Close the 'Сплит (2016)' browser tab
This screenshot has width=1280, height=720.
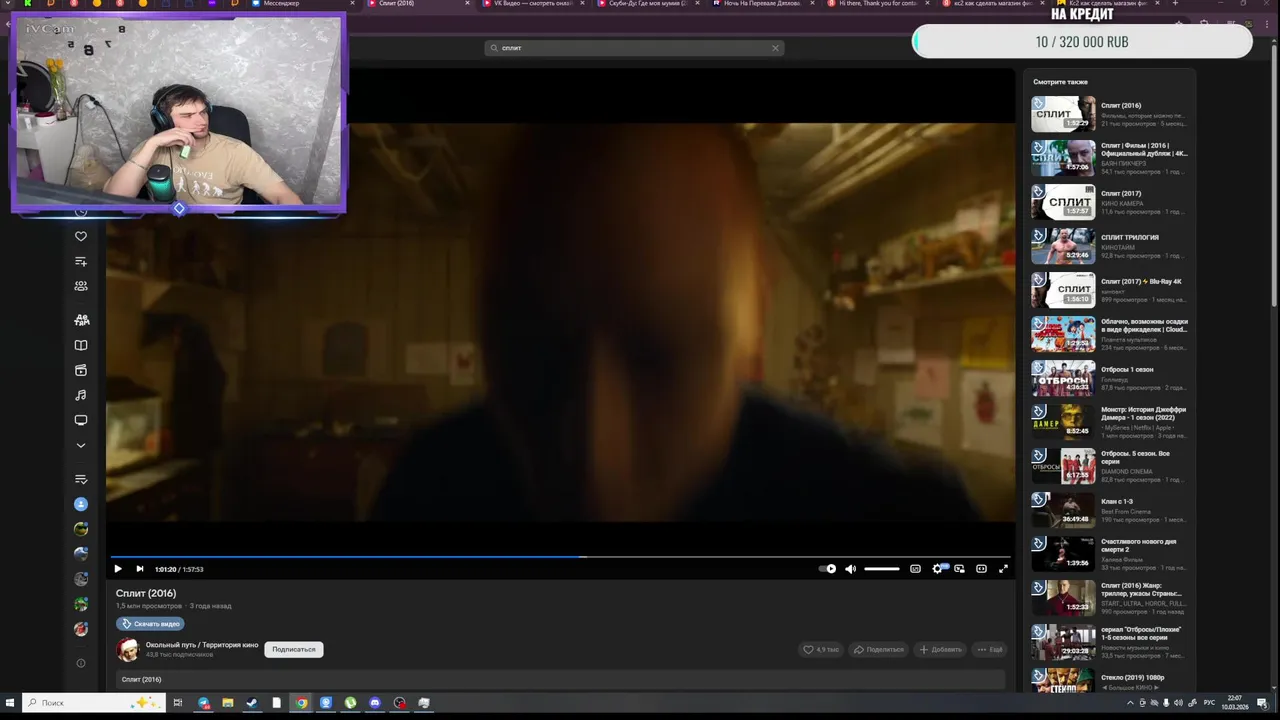(x=467, y=4)
